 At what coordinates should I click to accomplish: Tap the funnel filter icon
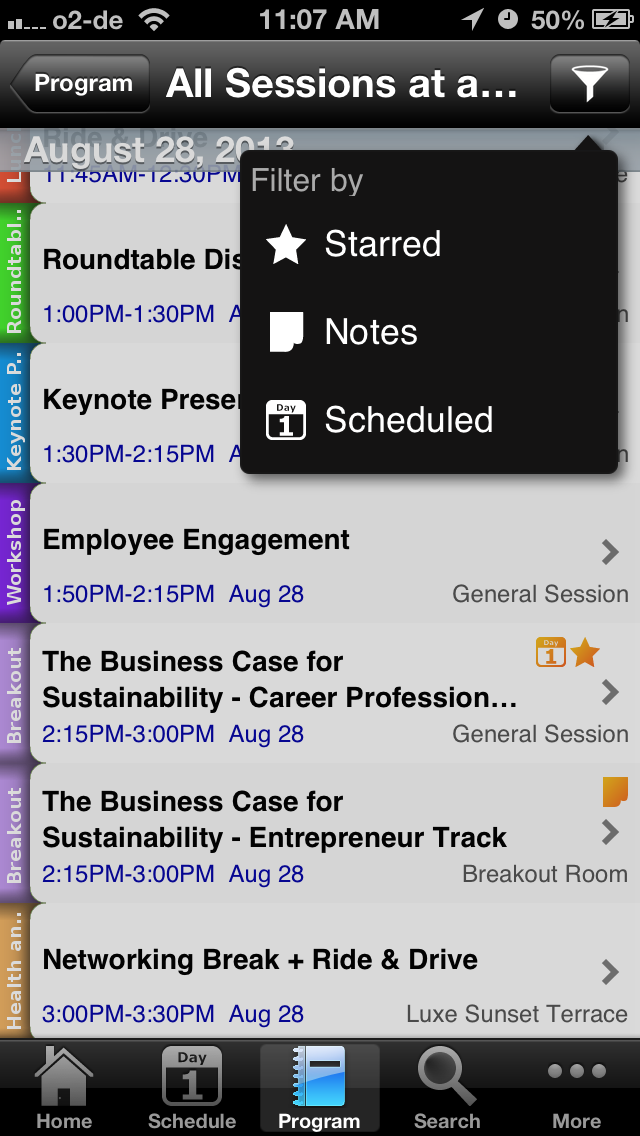click(588, 84)
